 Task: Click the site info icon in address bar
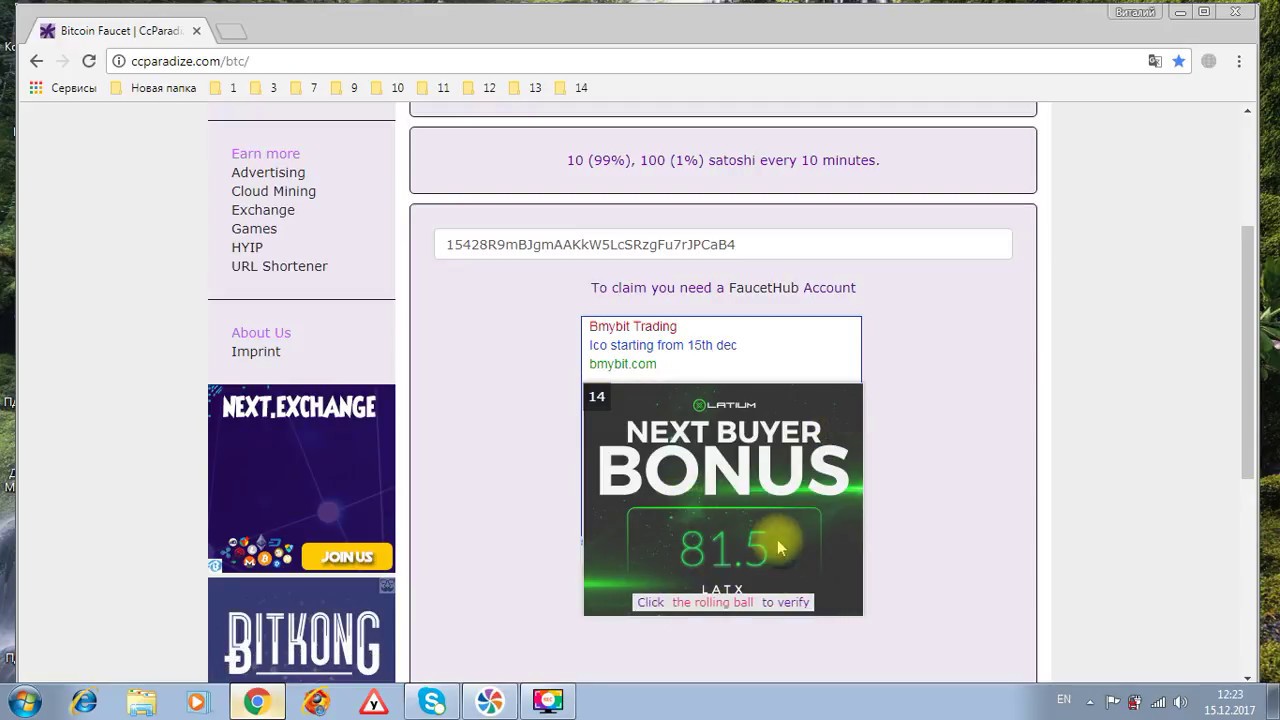tap(118, 61)
